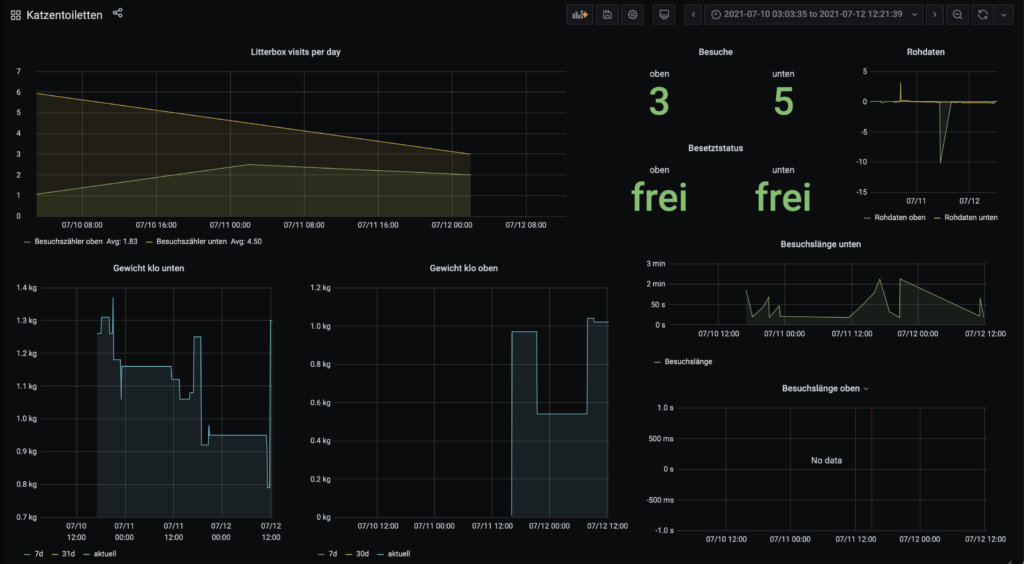Click the dashboards grid icon beside Katzentoiletten
Image resolution: width=1024 pixels, height=564 pixels.
[x=16, y=15]
